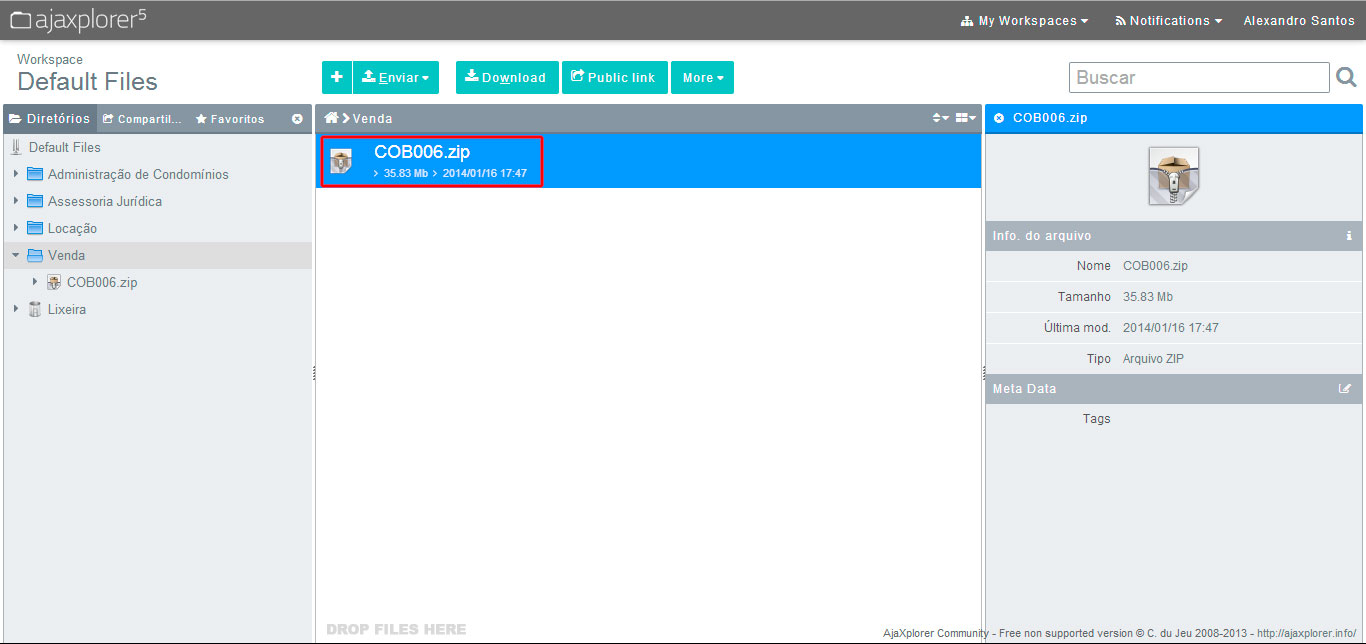Image resolution: width=1366 pixels, height=644 pixels.
Task: Open the Enviar upload dropdown
Action: pyautogui.click(x=396, y=78)
